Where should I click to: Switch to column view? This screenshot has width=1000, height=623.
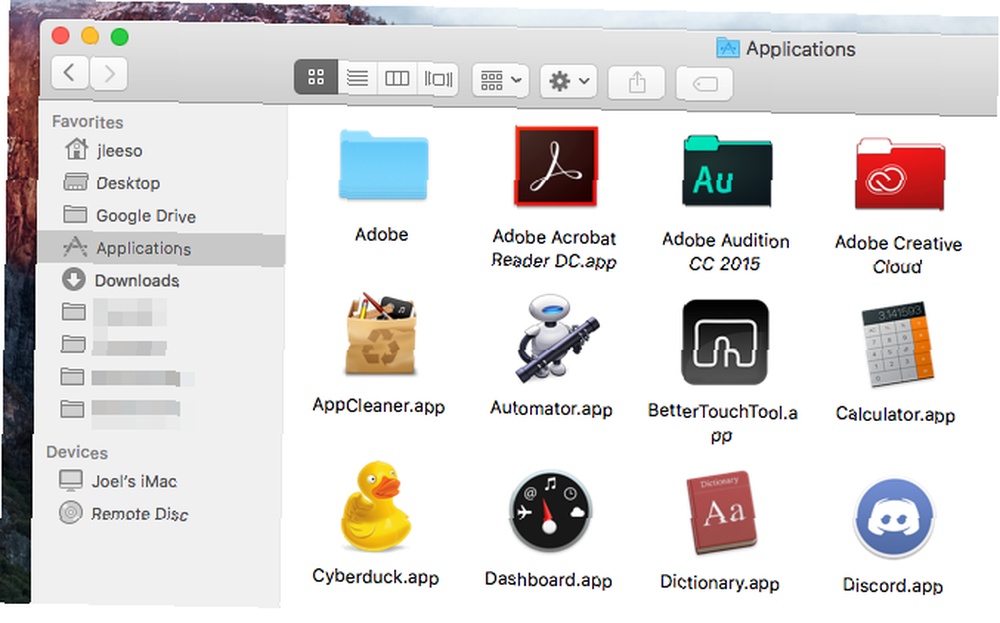tap(397, 78)
